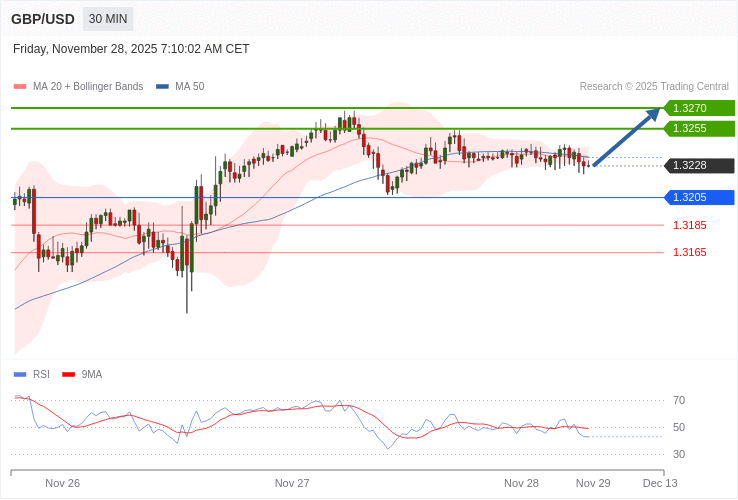Click the black 1.3228 current price tag

pos(699,165)
